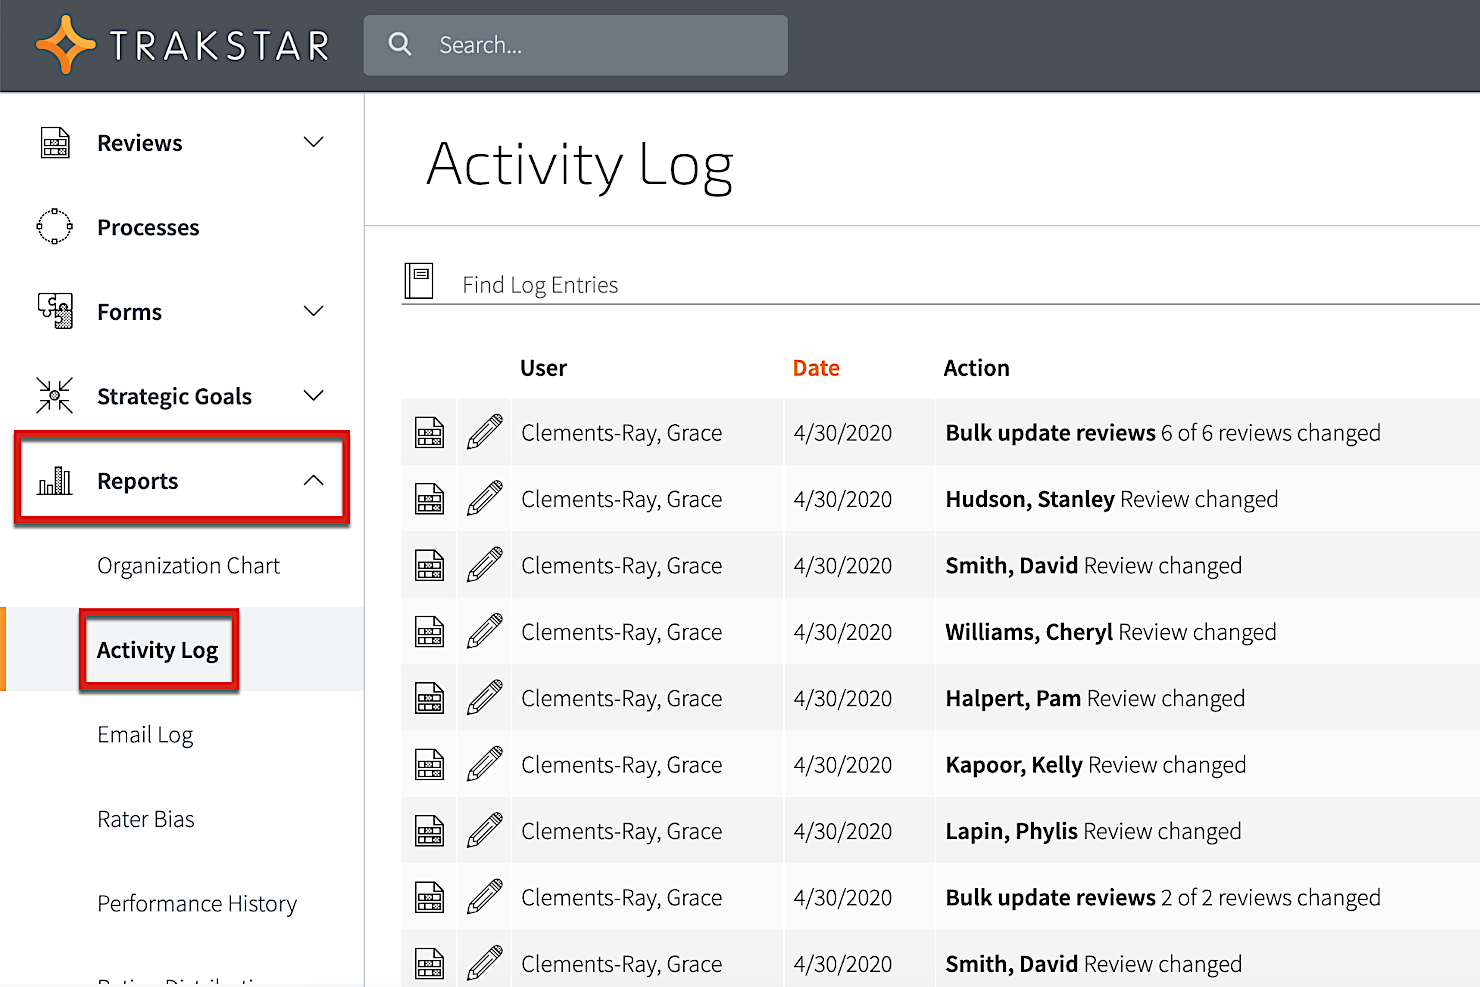Open review icon in Hudson, Stanley row

(x=430, y=499)
